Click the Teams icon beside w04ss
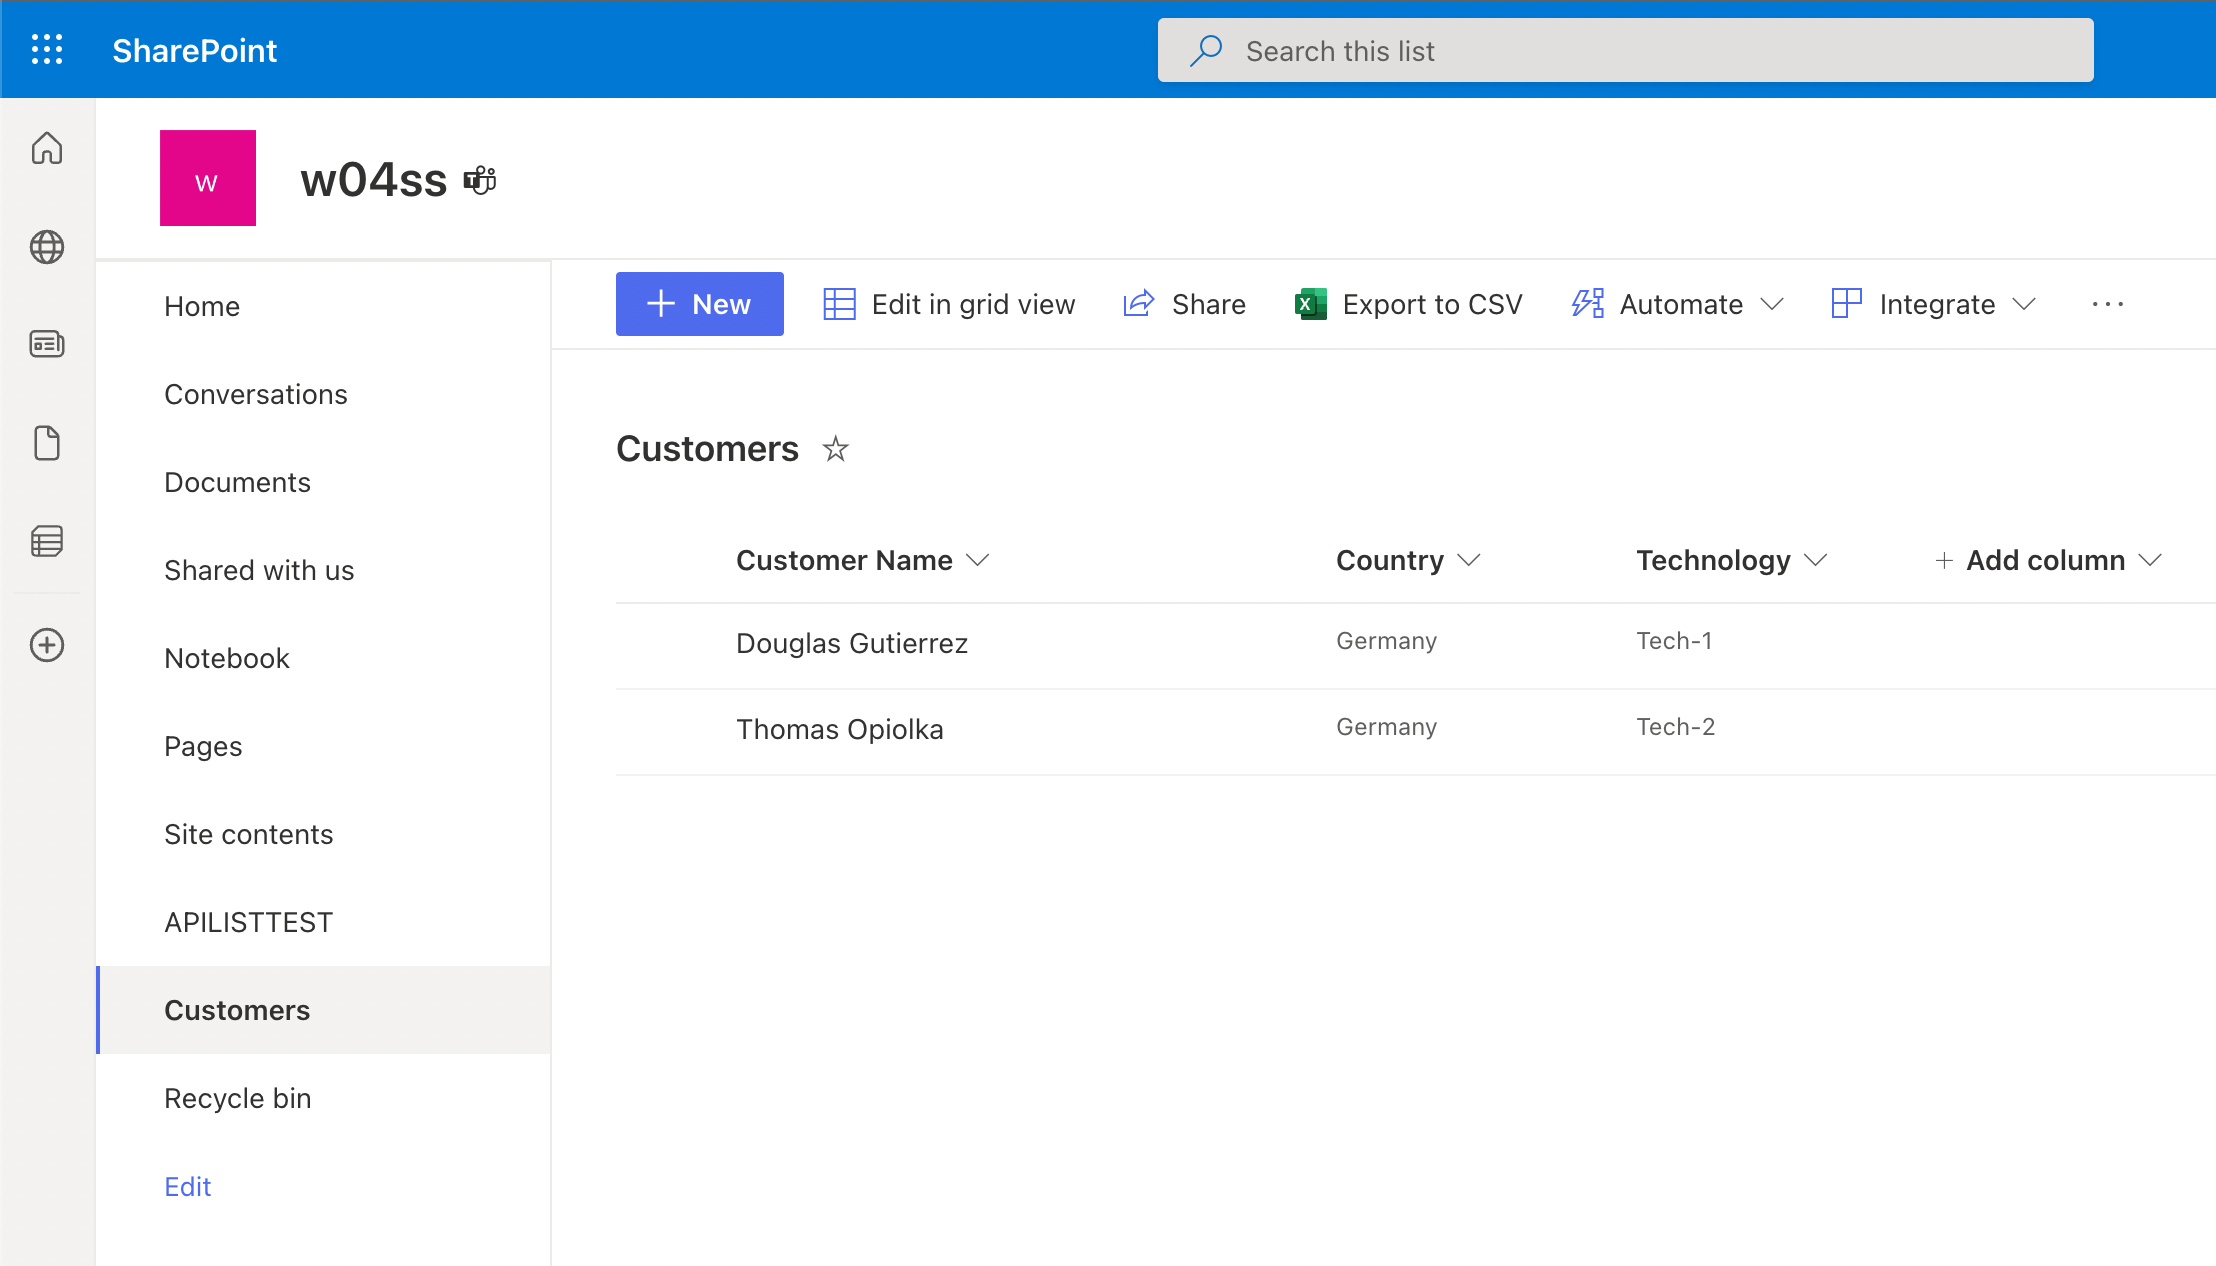Viewport: 2216px width, 1266px height. [x=480, y=180]
